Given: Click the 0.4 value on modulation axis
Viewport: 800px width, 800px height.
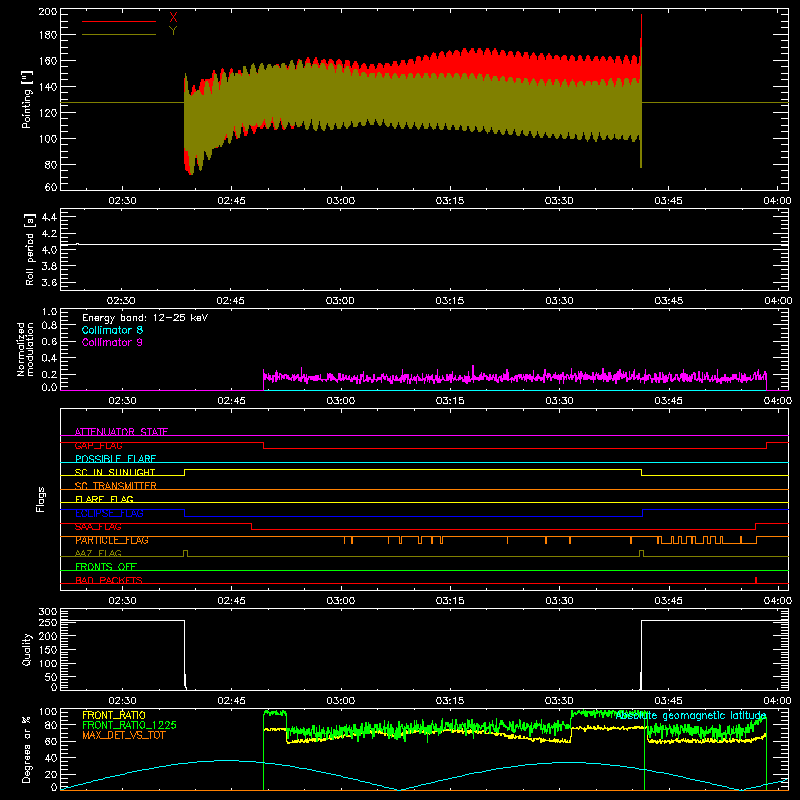Looking at the screenshot, I should [49, 358].
